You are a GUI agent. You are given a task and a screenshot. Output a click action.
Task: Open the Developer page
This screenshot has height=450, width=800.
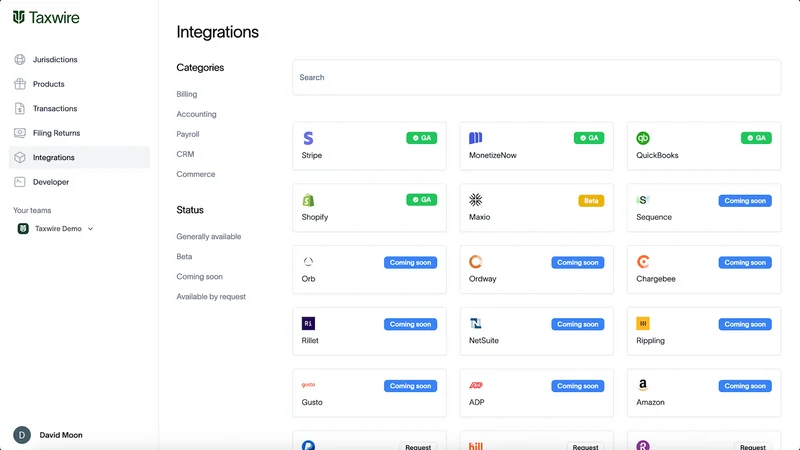79,182
